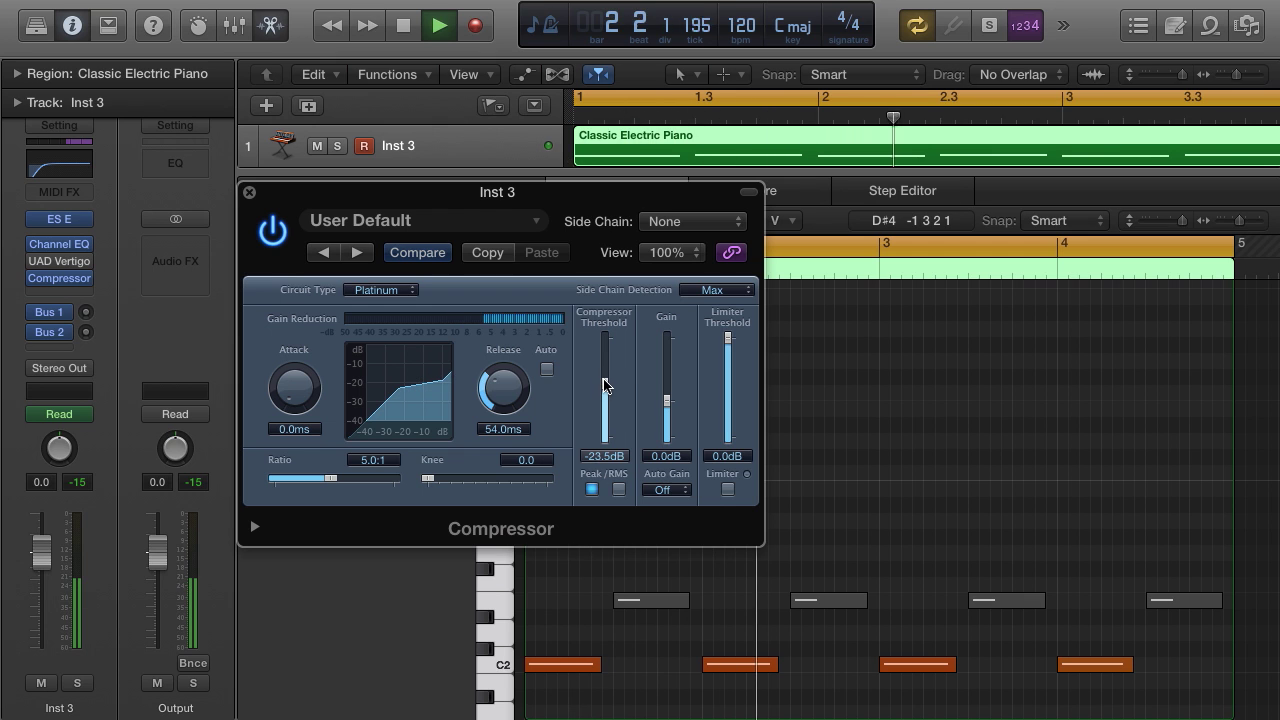Open the Media Browser icon
Image resolution: width=1280 pixels, height=720 pixels.
(1246, 26)
